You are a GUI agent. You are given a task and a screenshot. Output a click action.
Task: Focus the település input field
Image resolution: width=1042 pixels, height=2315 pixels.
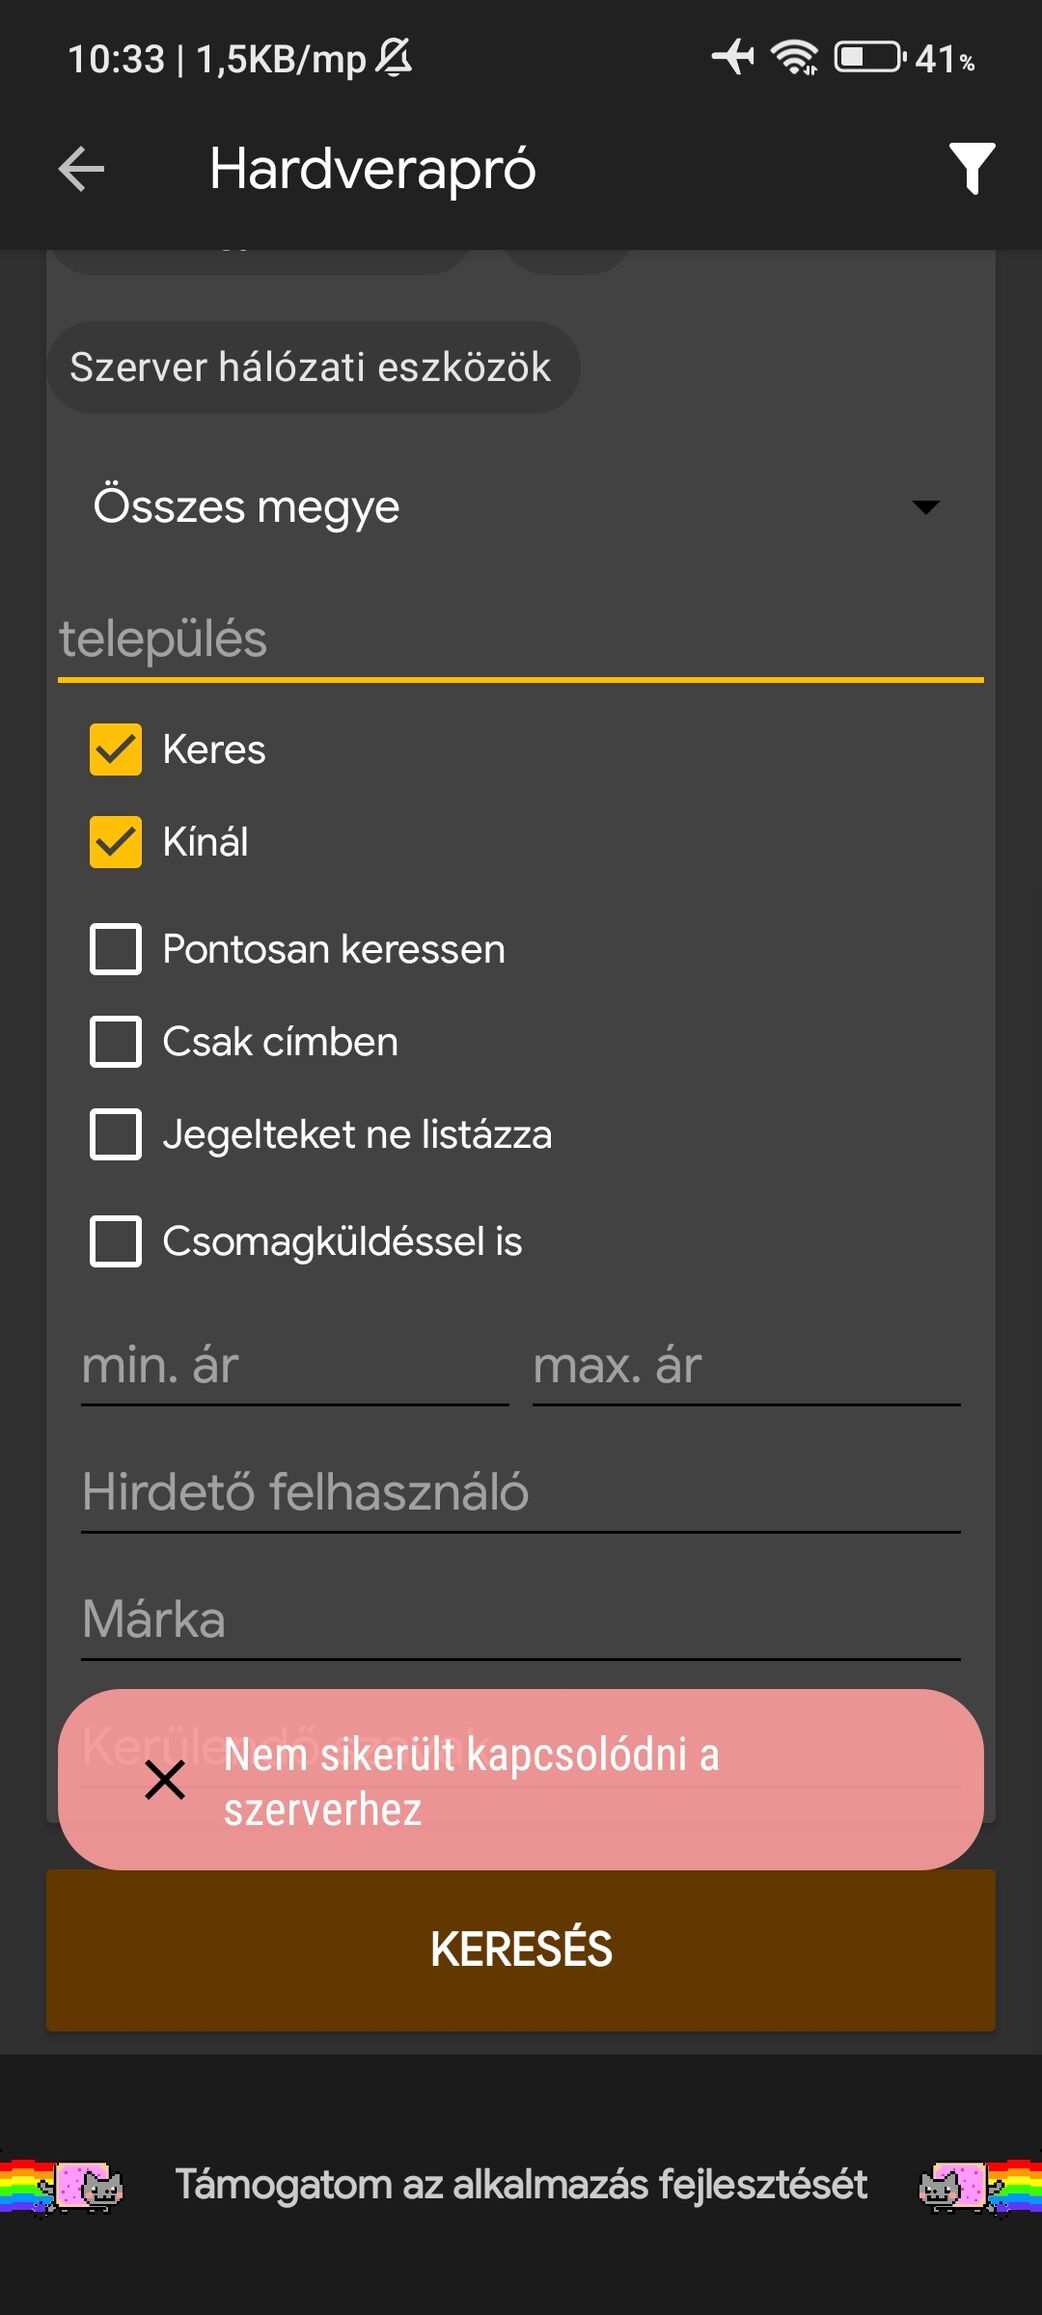pyautogui.click(x=520, y=640)
